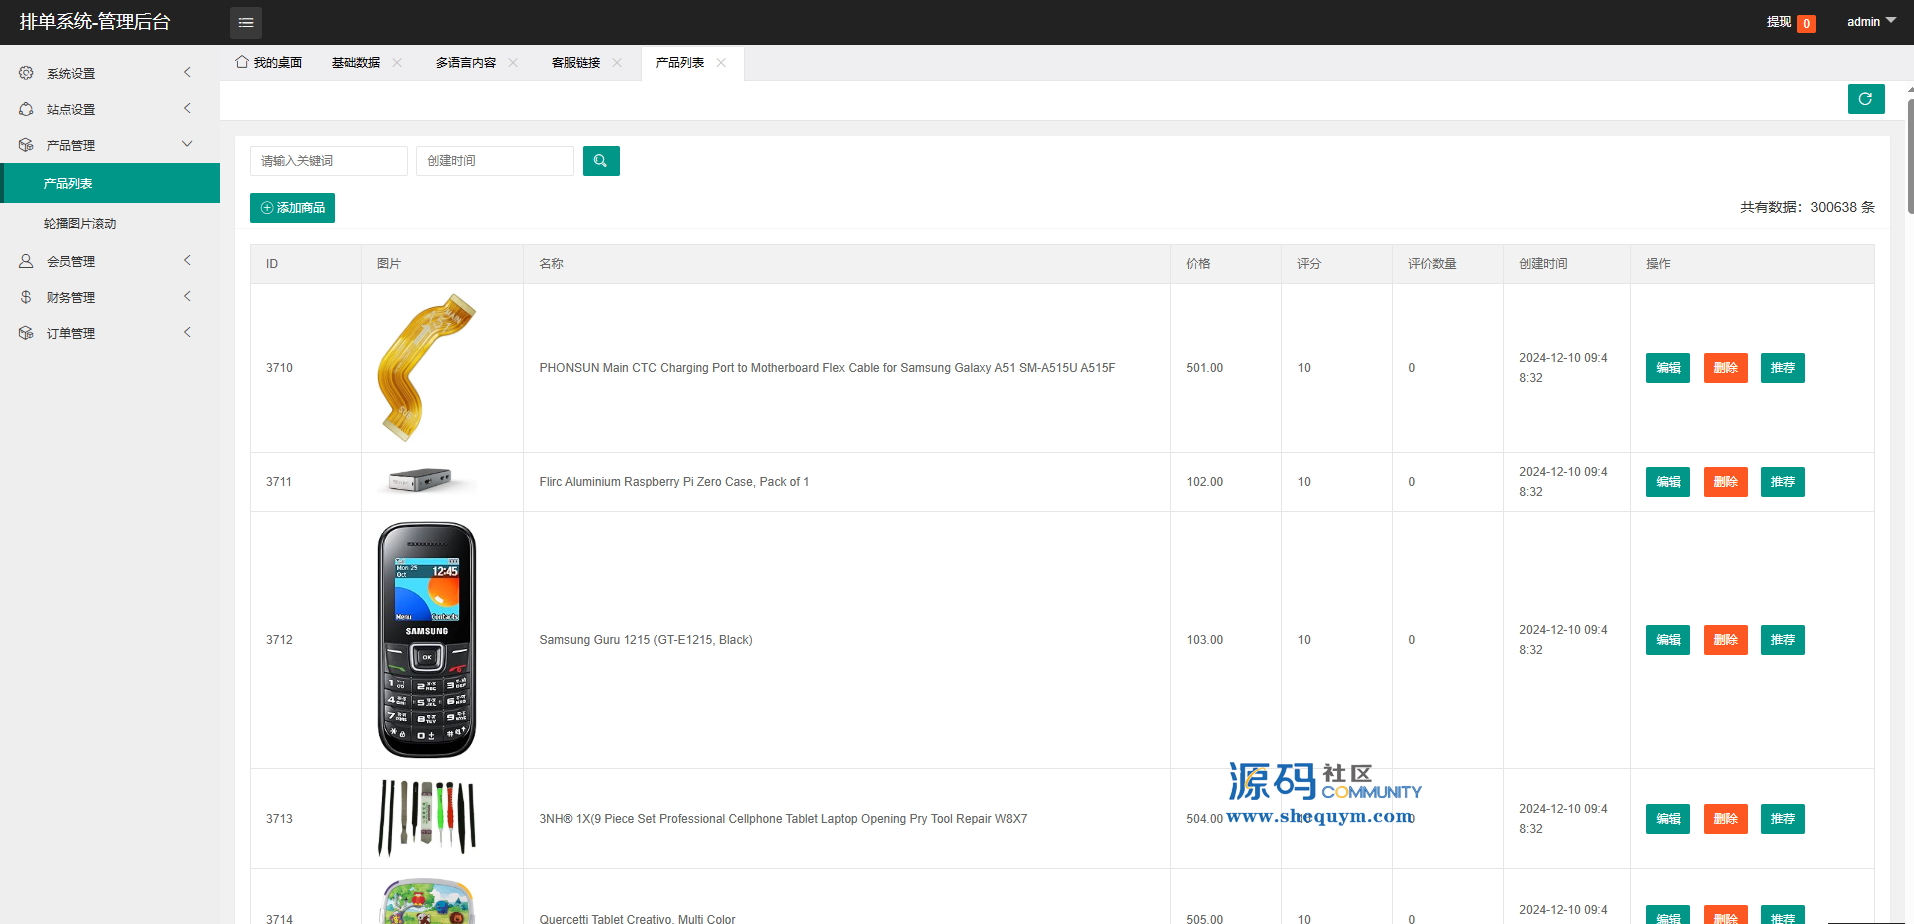Viewport: 1914px width, 924px height.
Task: Close the 产品列表 tab
Action: tap(721, 63)
